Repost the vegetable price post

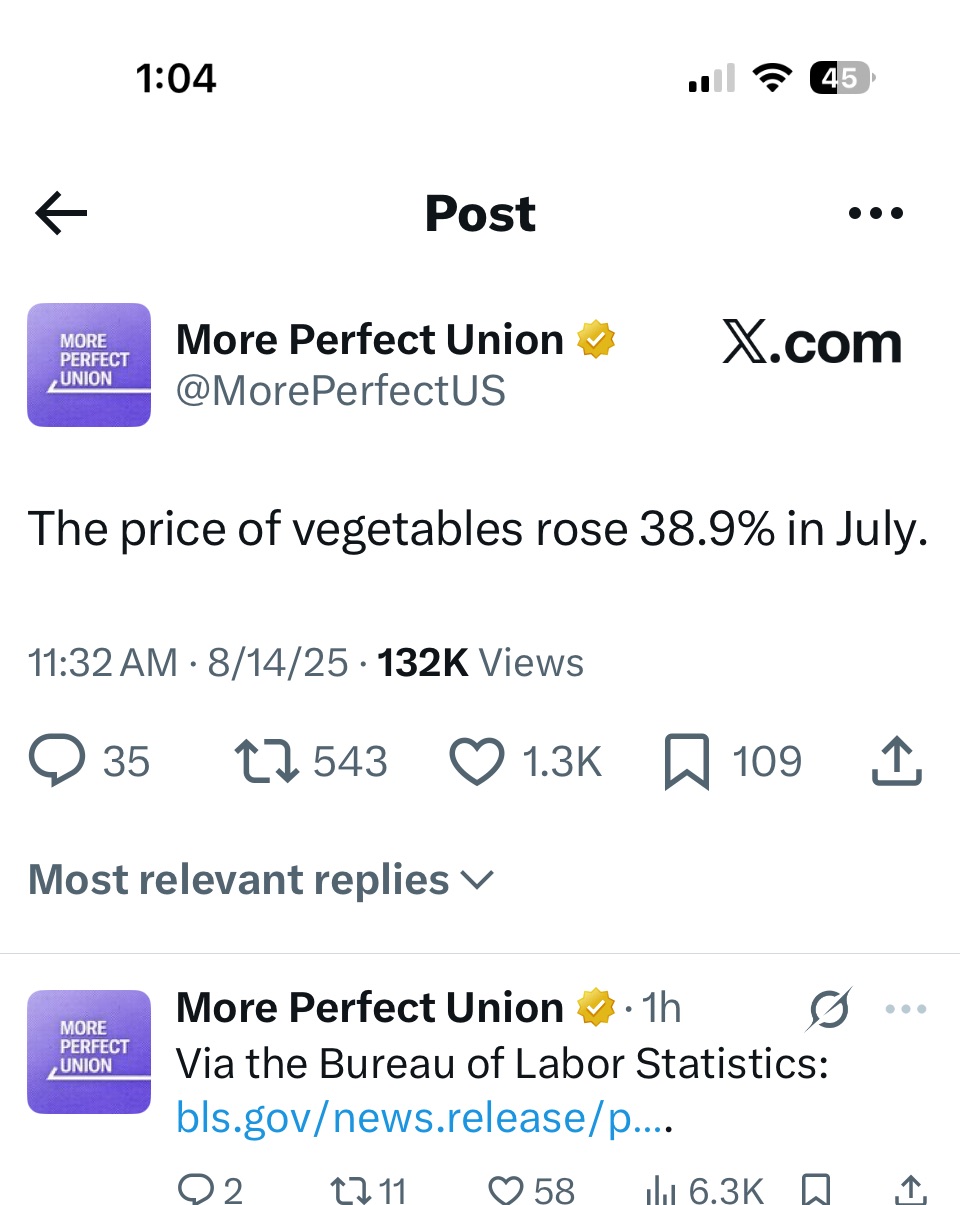pos(266,762)
